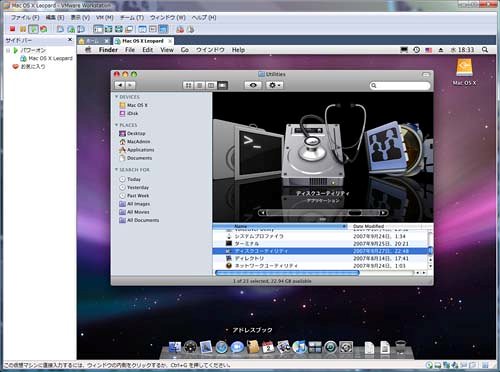Open iCal calendar from the dock
Screen dimensions: 500x372
[268, 347]
